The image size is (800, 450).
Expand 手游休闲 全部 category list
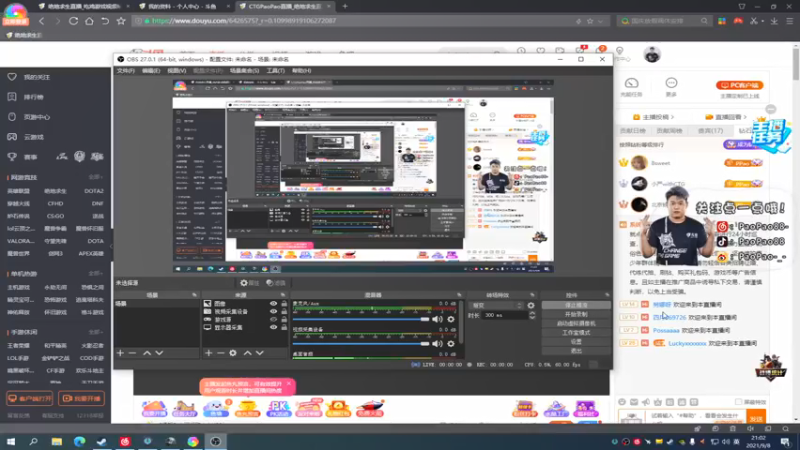coord(95,332)
